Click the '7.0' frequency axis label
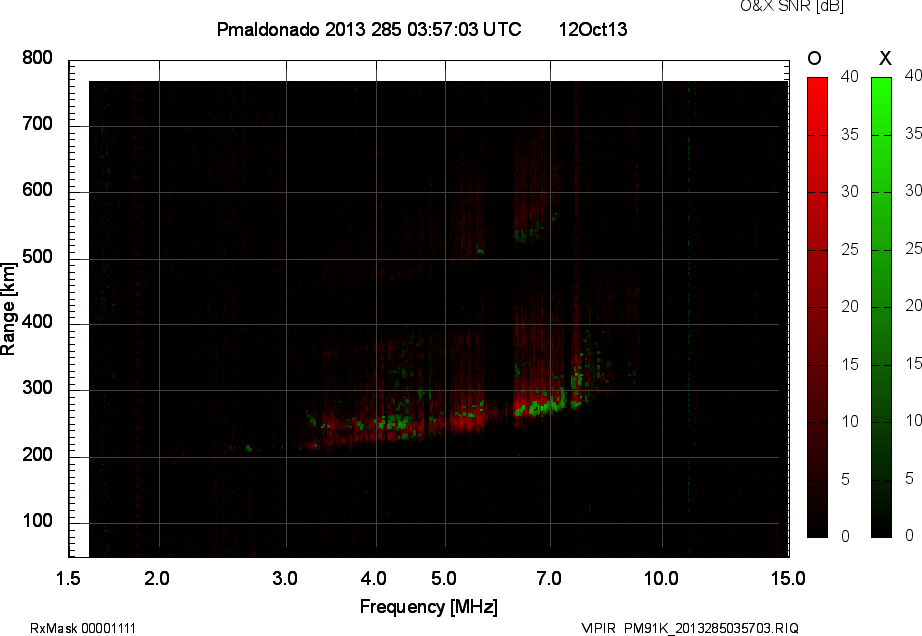The width and height of the screenshot is (922, 636). (549, 578)
